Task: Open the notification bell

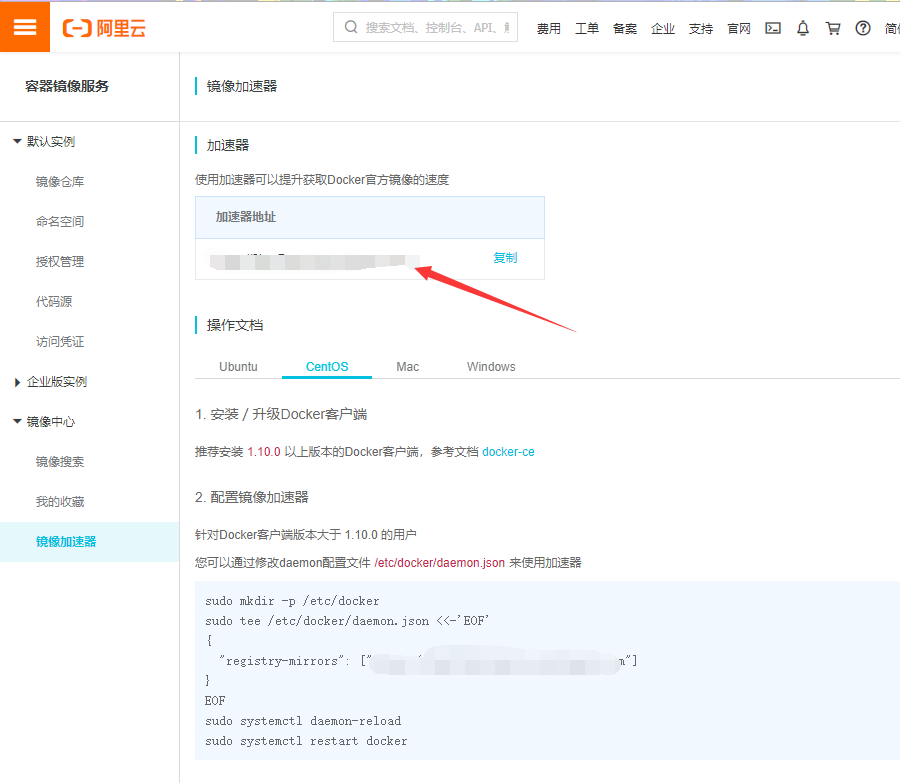Action: tap(803, 28)
